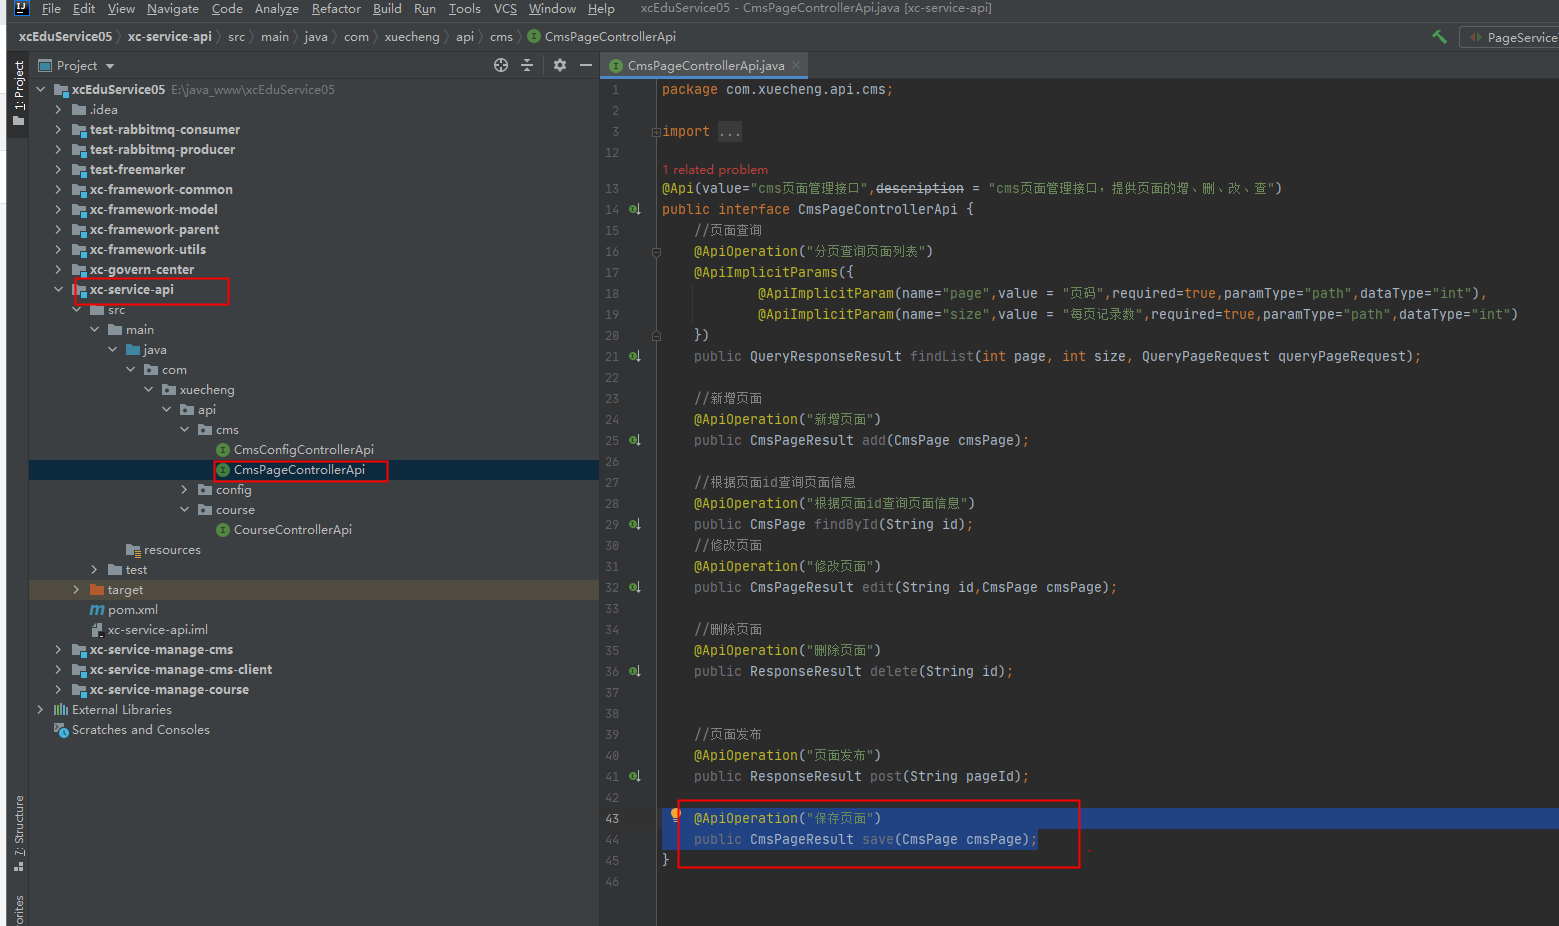Expand xc-service-manage-course module
Screen dimensions: 1559x926
[x=58, y=690]
